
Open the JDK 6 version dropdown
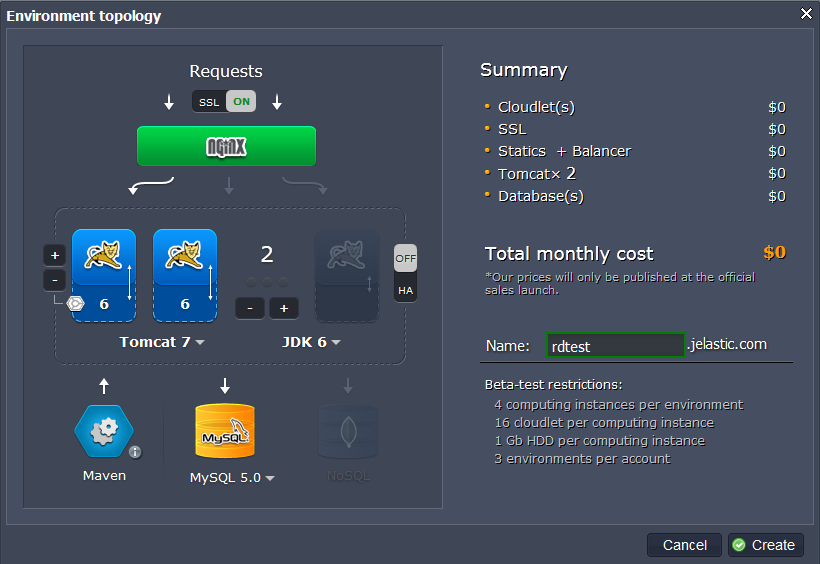pos(312,343)
